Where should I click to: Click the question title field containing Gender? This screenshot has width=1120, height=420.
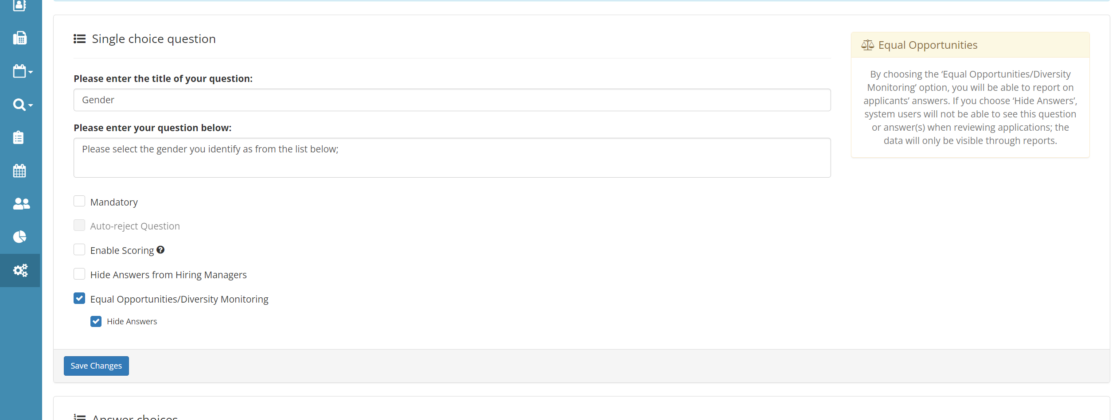click(x=452, y=100)
